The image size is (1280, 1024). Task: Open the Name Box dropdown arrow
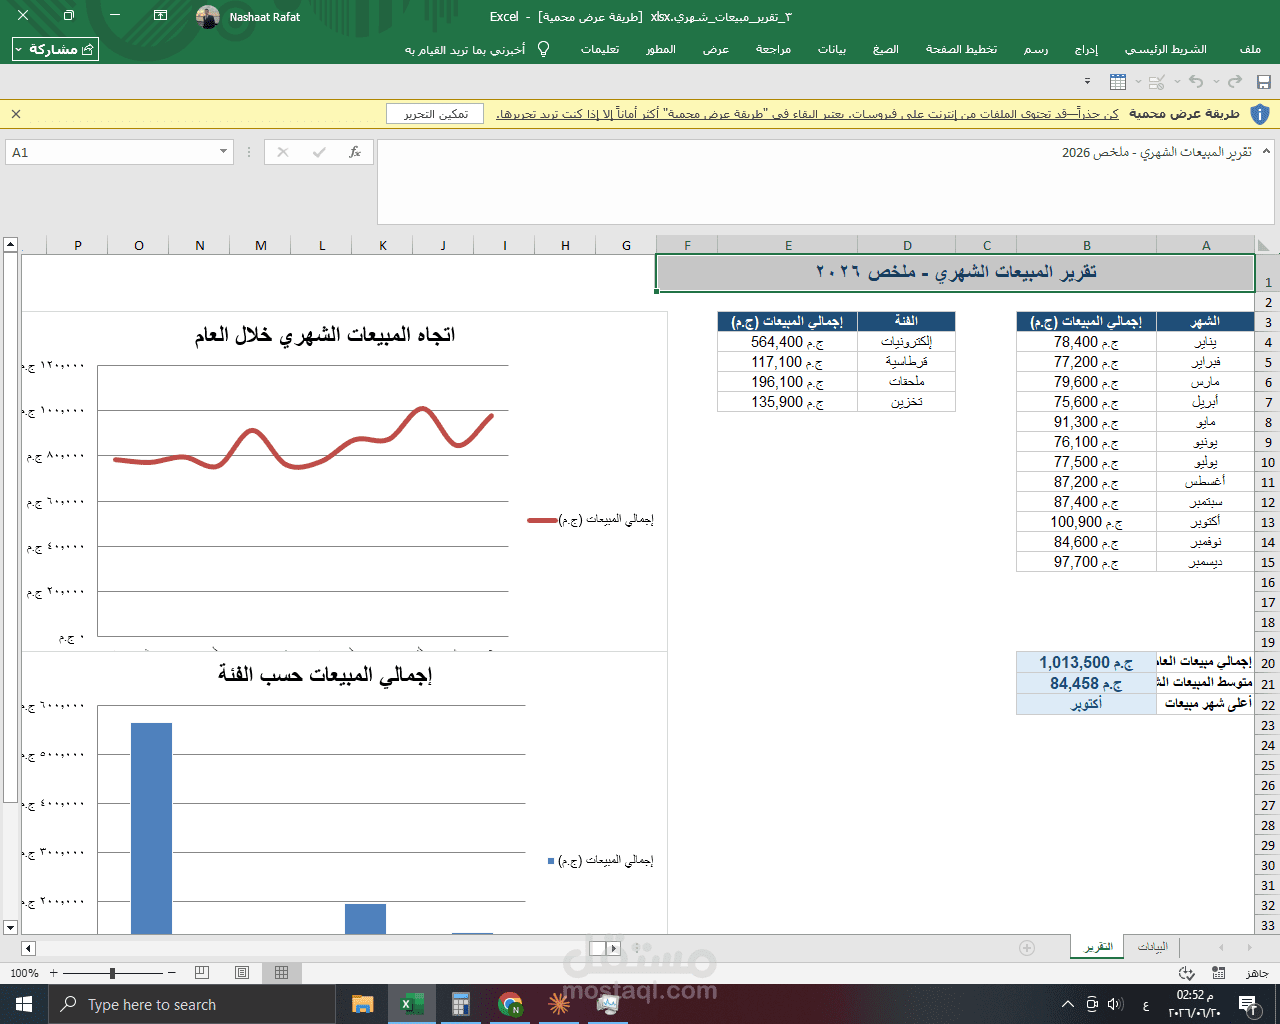tap(223, 152)
